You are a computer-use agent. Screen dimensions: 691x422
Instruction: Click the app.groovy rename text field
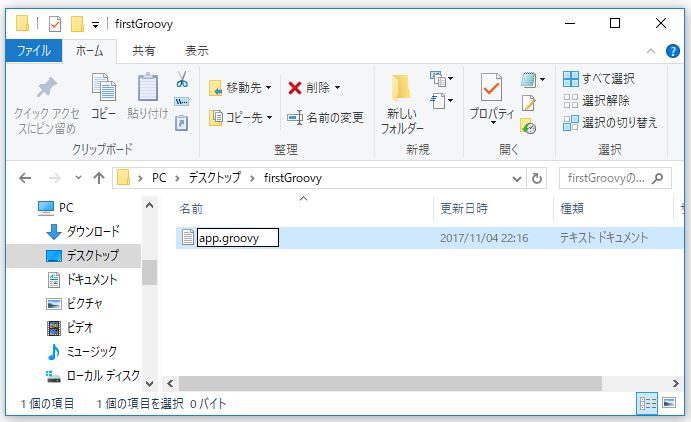(238, 238)
